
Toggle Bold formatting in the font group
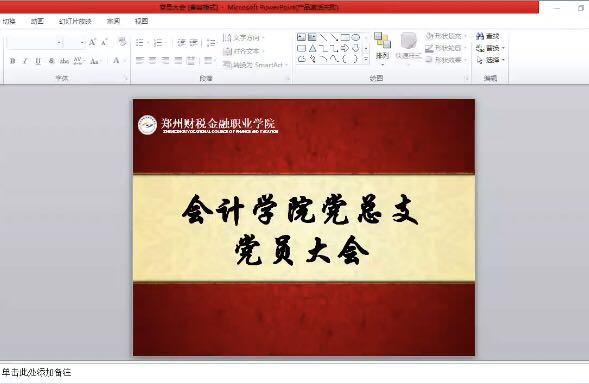click(x=13, y=61)
